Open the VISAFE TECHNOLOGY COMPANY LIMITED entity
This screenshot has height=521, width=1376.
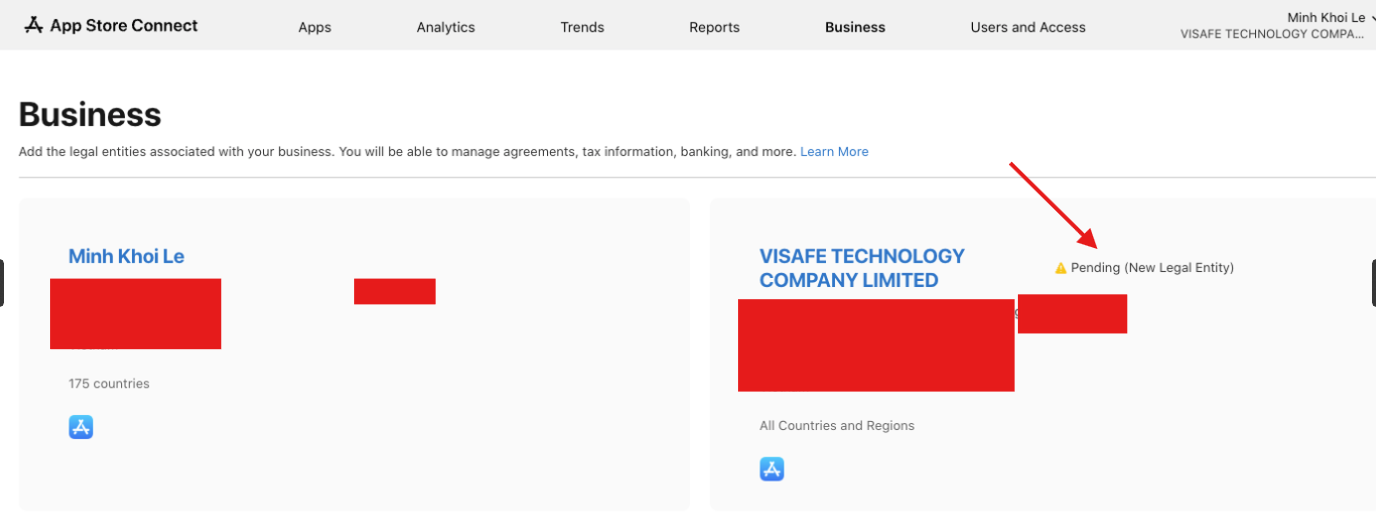(x=861, y=268)
